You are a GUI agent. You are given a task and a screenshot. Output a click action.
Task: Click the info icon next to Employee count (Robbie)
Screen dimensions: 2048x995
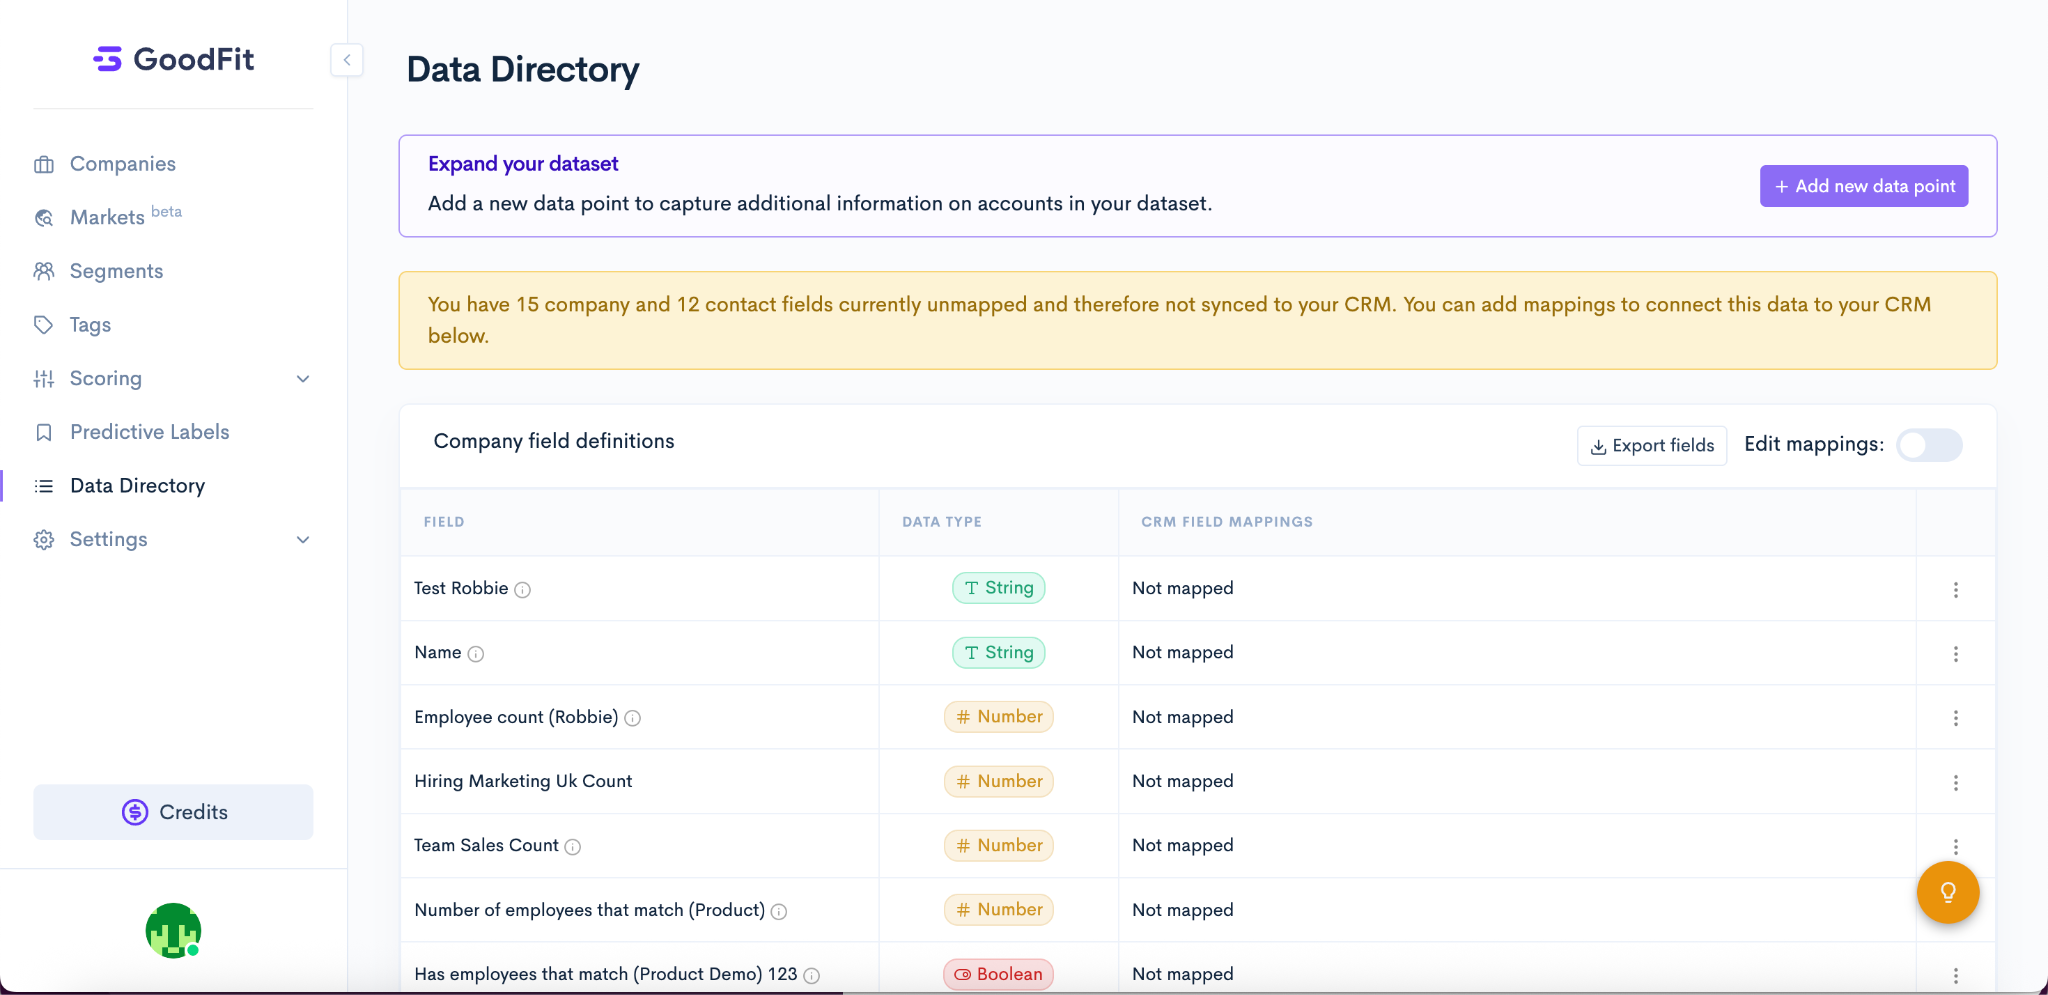632,718
